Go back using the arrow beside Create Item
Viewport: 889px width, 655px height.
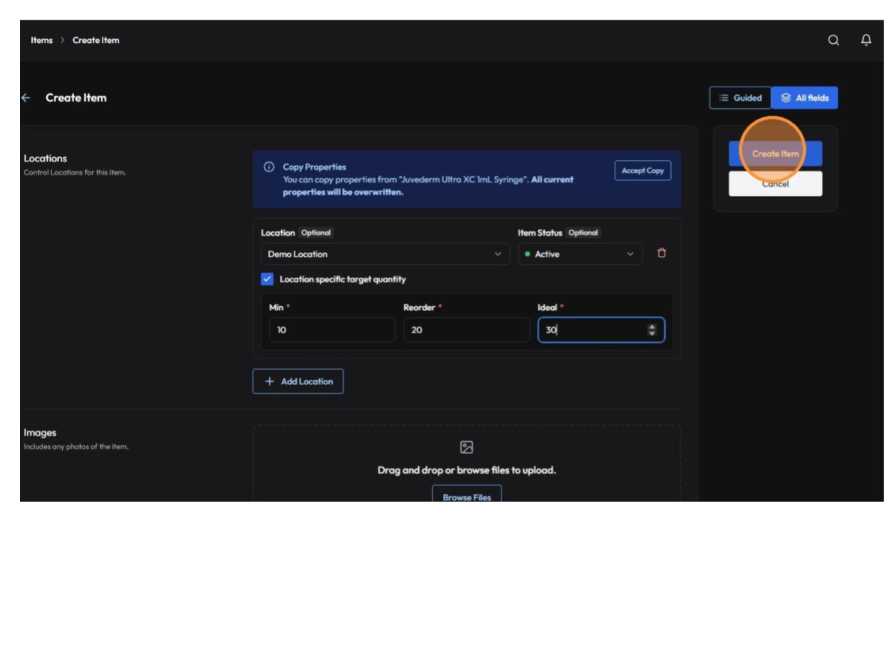[26, 98]
